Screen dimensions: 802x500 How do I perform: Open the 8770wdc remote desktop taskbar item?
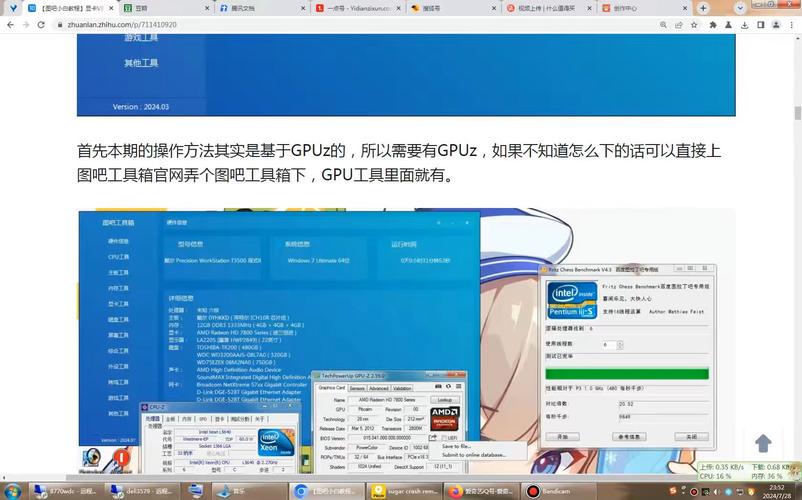pos(64,491)
